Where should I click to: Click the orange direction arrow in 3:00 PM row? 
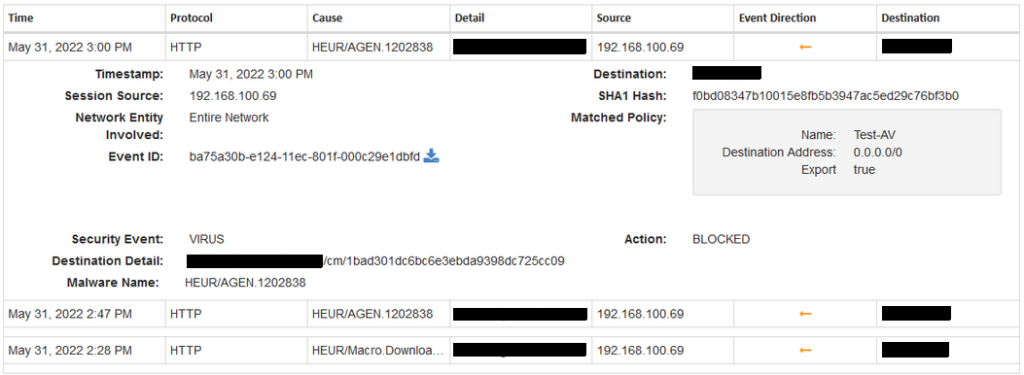[x=805, y=47]
